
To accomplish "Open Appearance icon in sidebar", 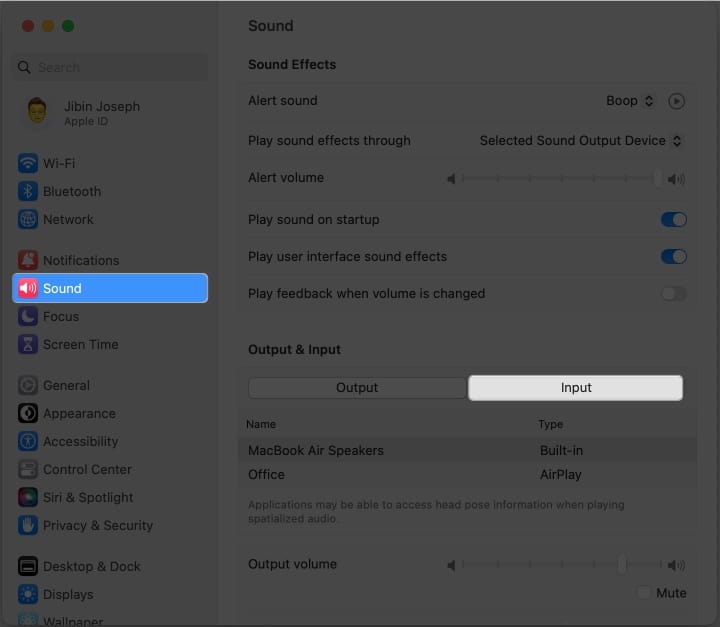I will (28, 413).
